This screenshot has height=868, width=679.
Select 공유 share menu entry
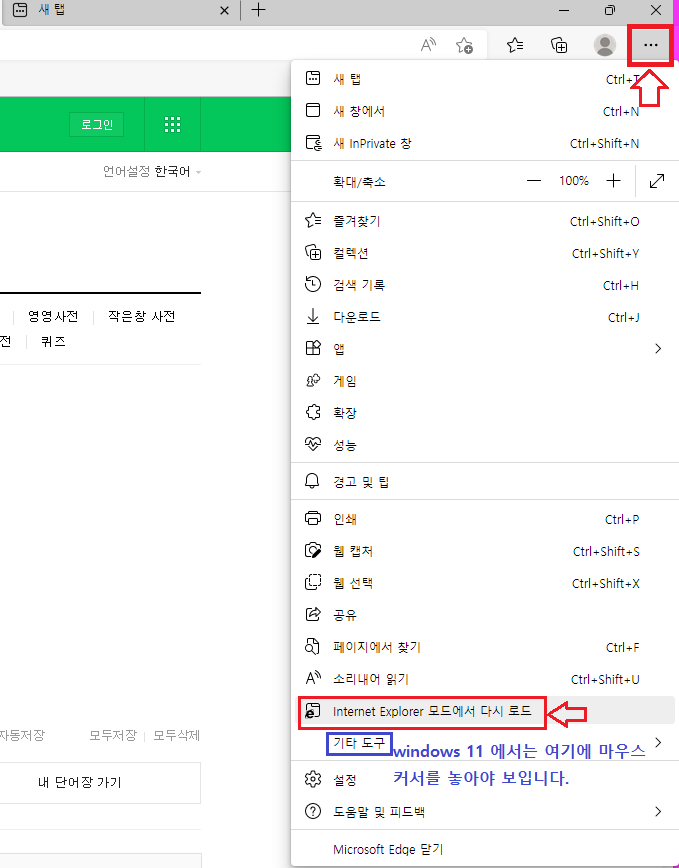point(483,615)
